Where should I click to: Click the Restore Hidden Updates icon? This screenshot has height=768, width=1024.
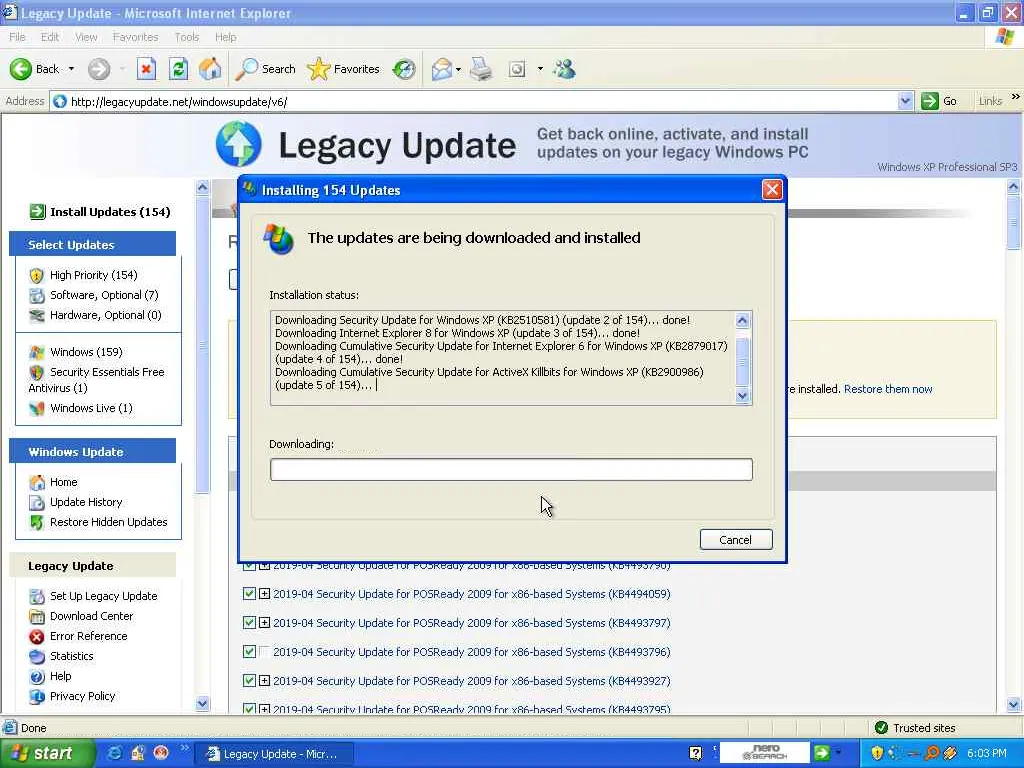(37, 522)
